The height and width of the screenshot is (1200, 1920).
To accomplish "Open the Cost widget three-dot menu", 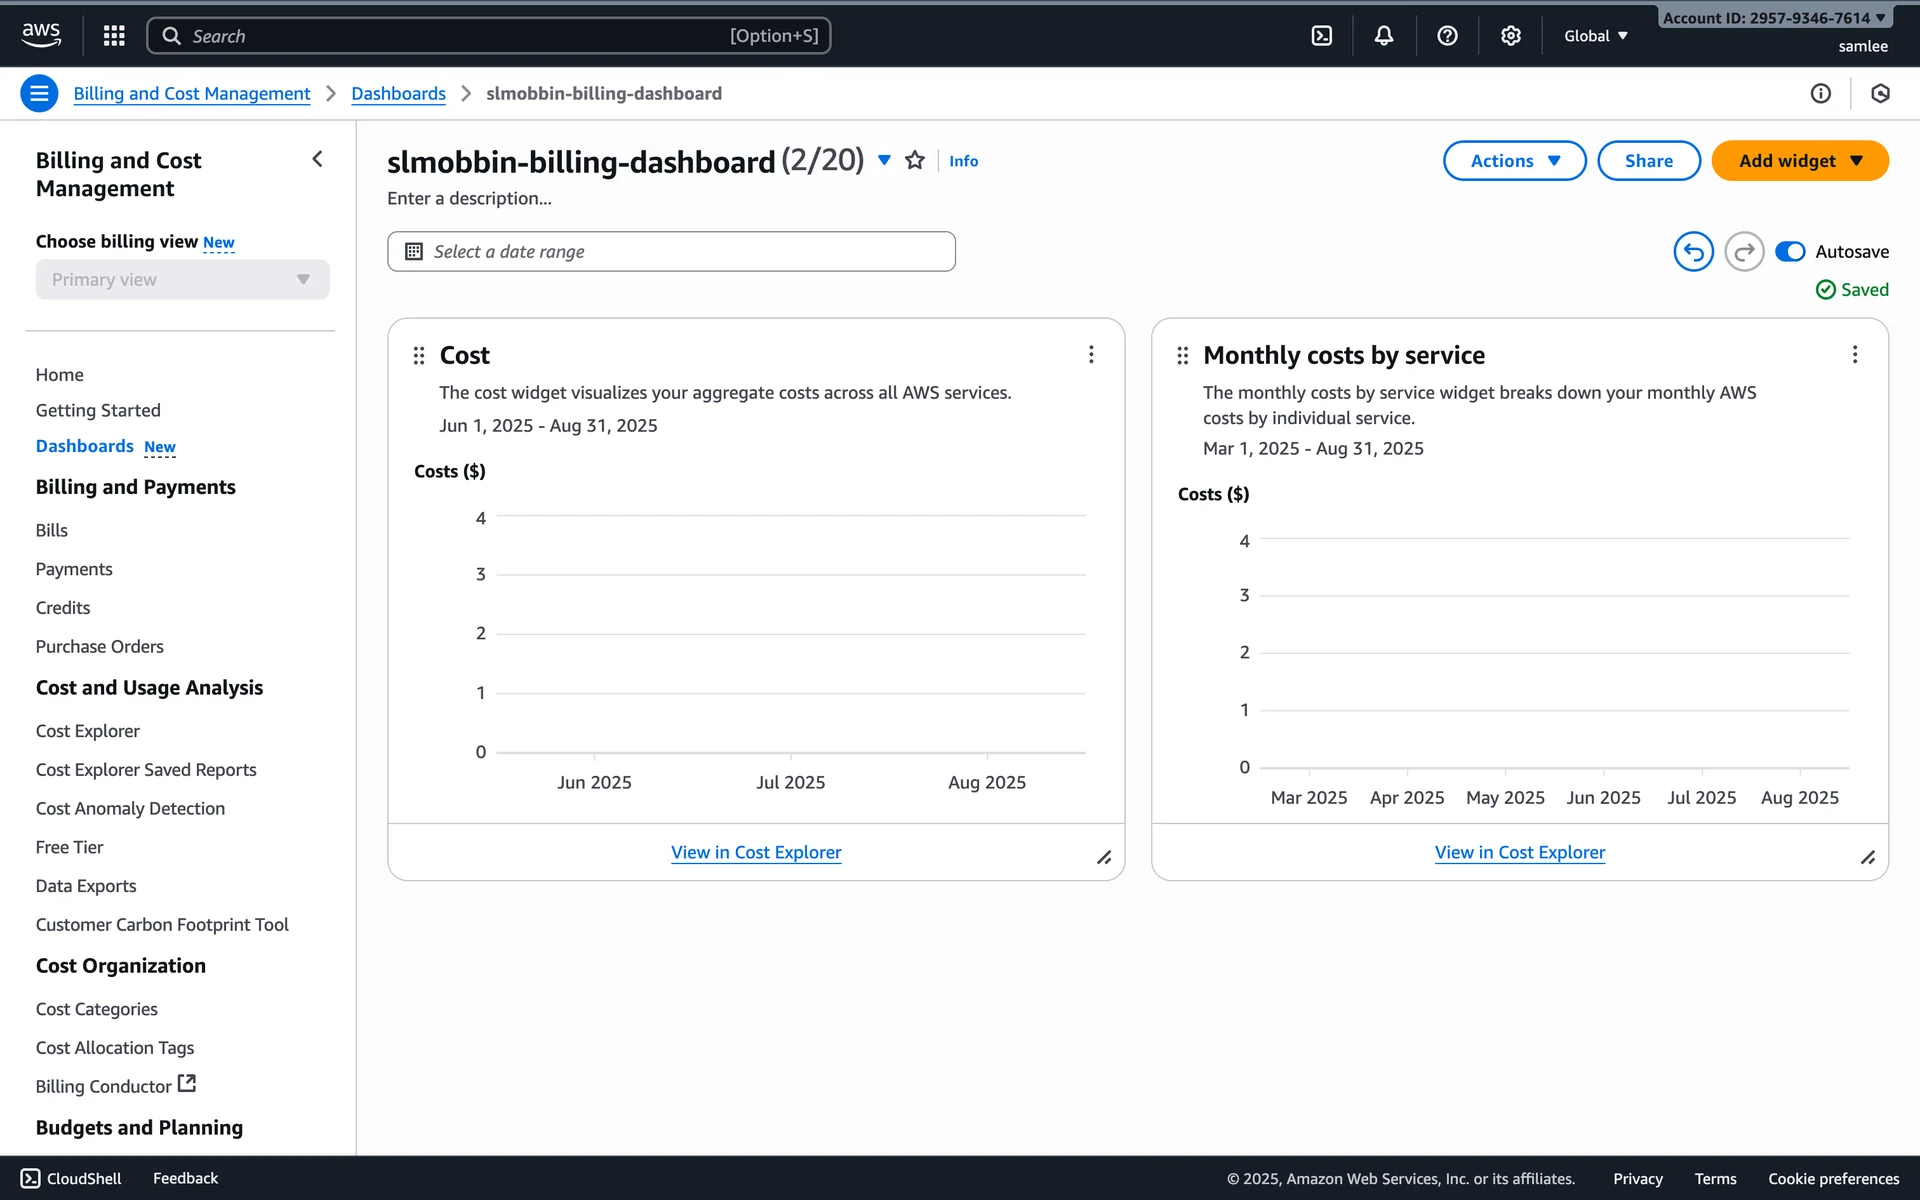I will coord(1091,355).
